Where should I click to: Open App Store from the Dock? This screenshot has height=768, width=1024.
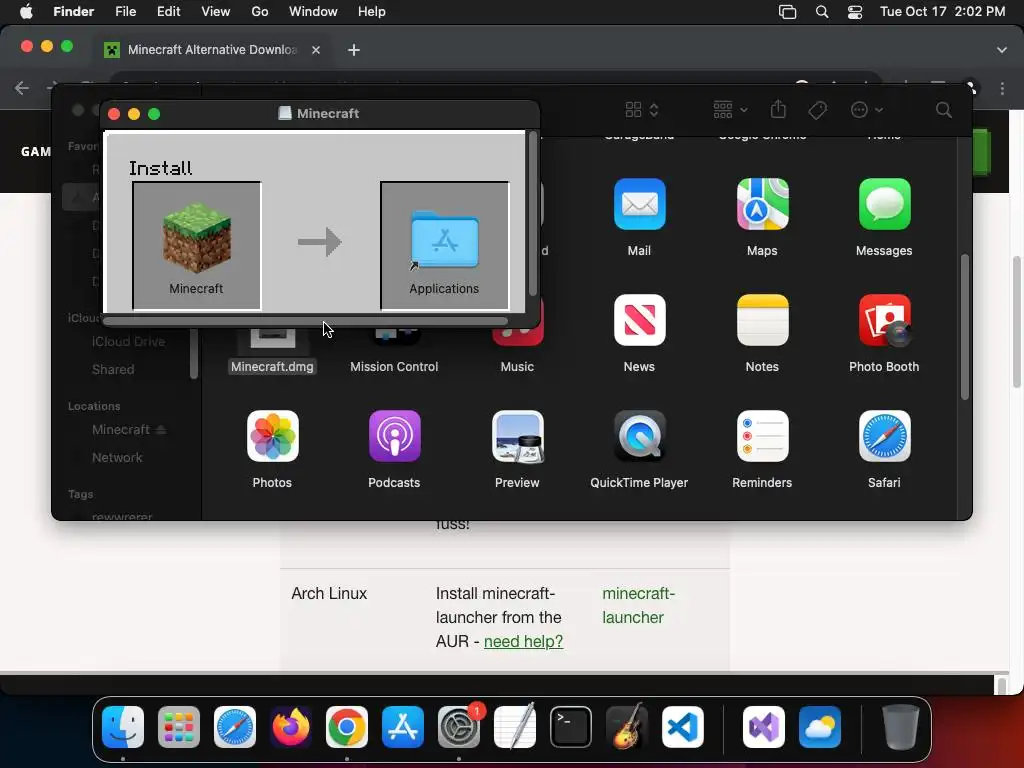pyautogui.click(x=403, y=727)
